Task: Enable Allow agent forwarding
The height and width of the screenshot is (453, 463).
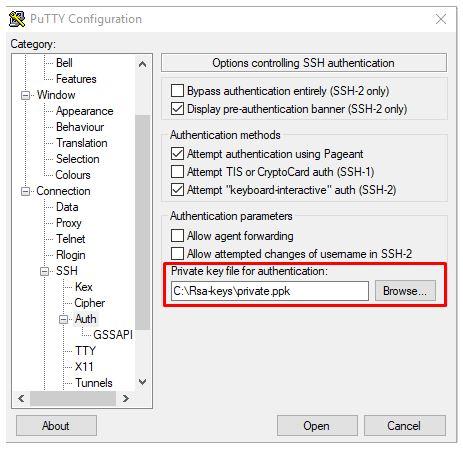Action: [x=177, y=235]
